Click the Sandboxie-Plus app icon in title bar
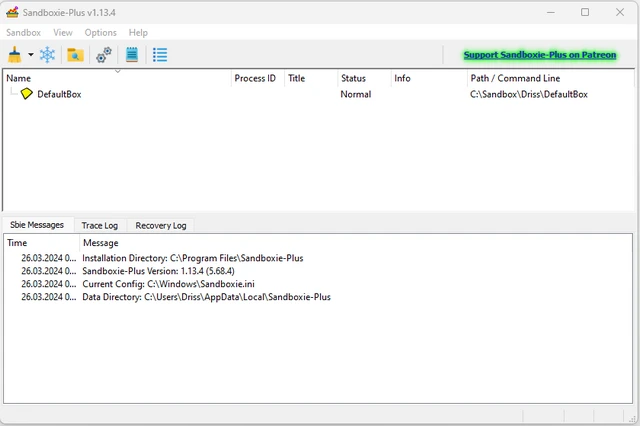640x426 pixels. (12, 12)
